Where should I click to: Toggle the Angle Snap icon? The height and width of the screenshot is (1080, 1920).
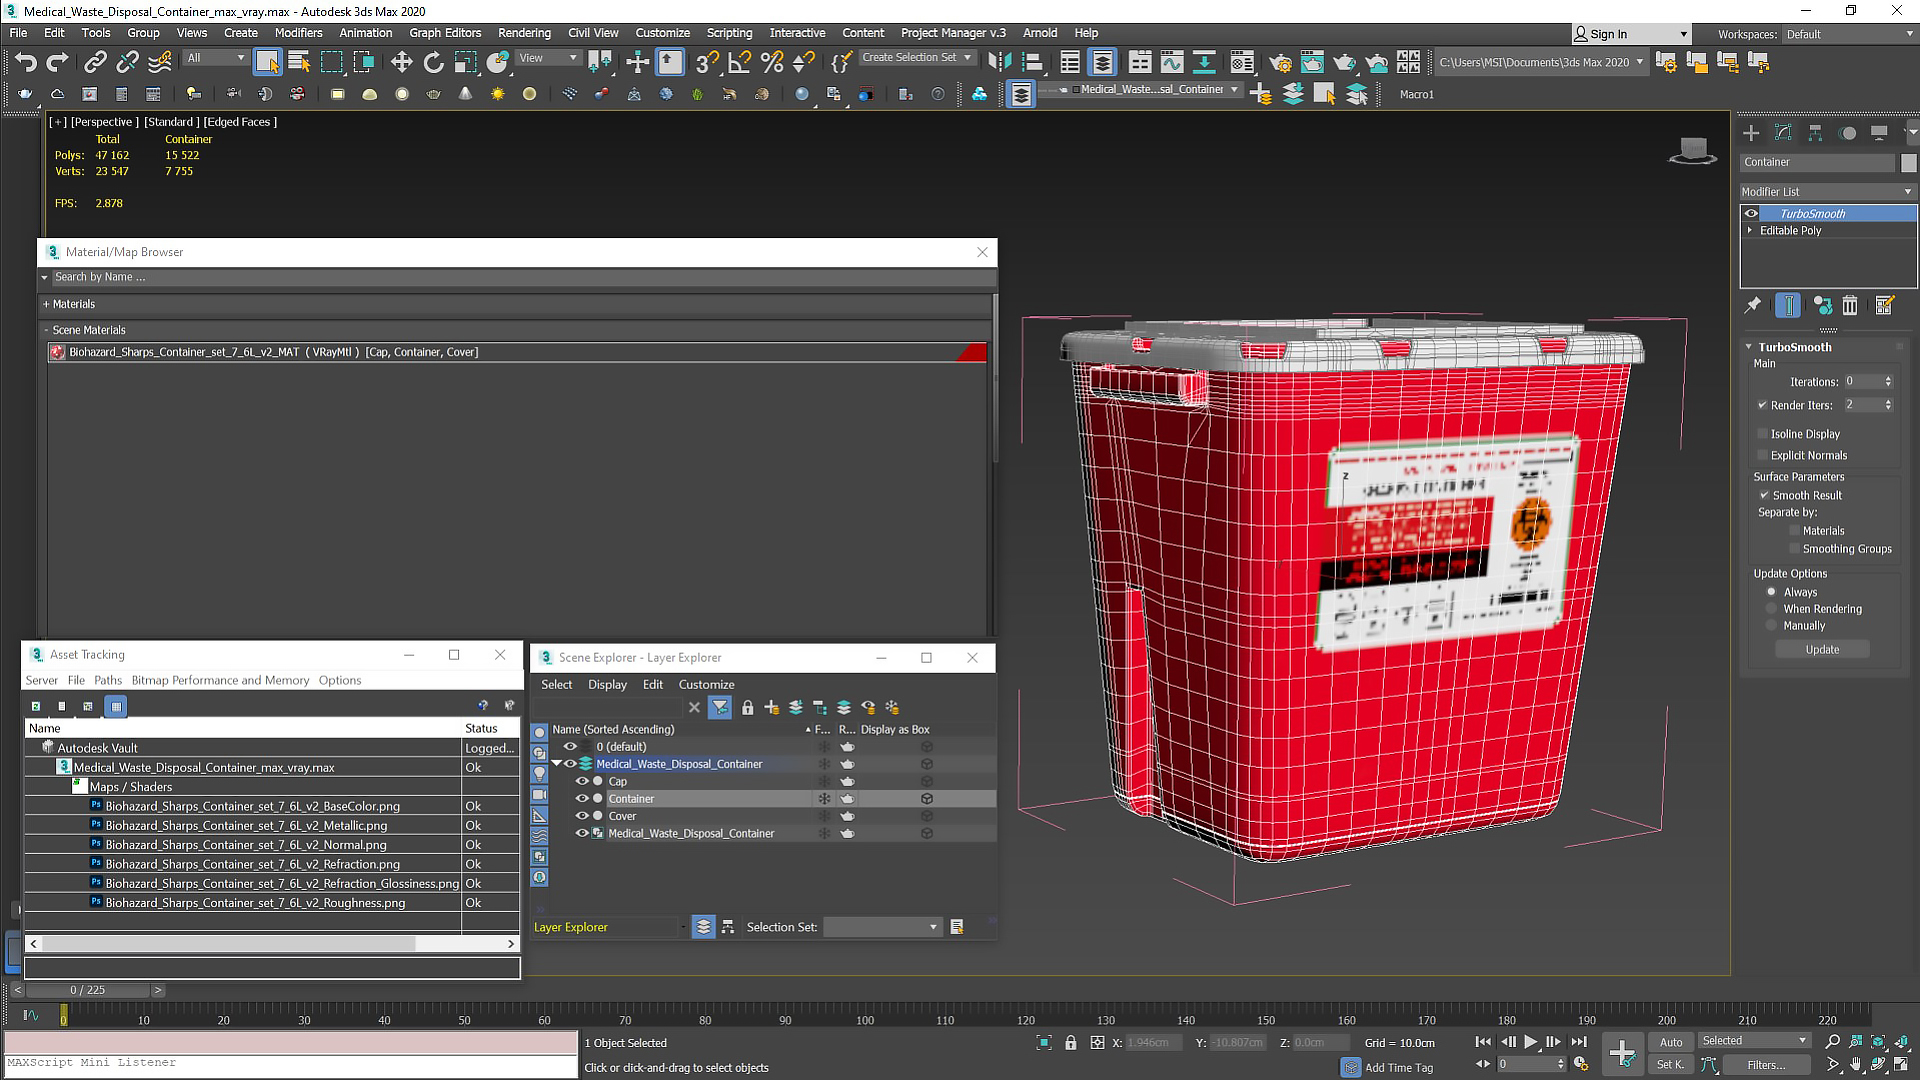[x=739, y=62]
